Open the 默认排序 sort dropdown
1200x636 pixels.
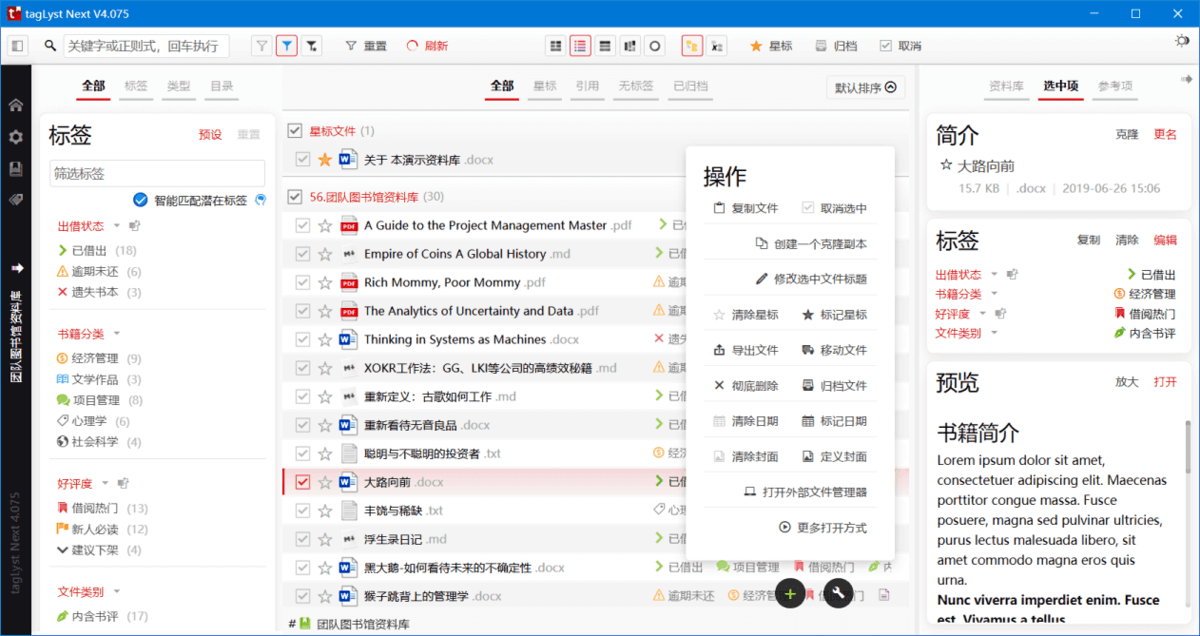tap(866, 88)
